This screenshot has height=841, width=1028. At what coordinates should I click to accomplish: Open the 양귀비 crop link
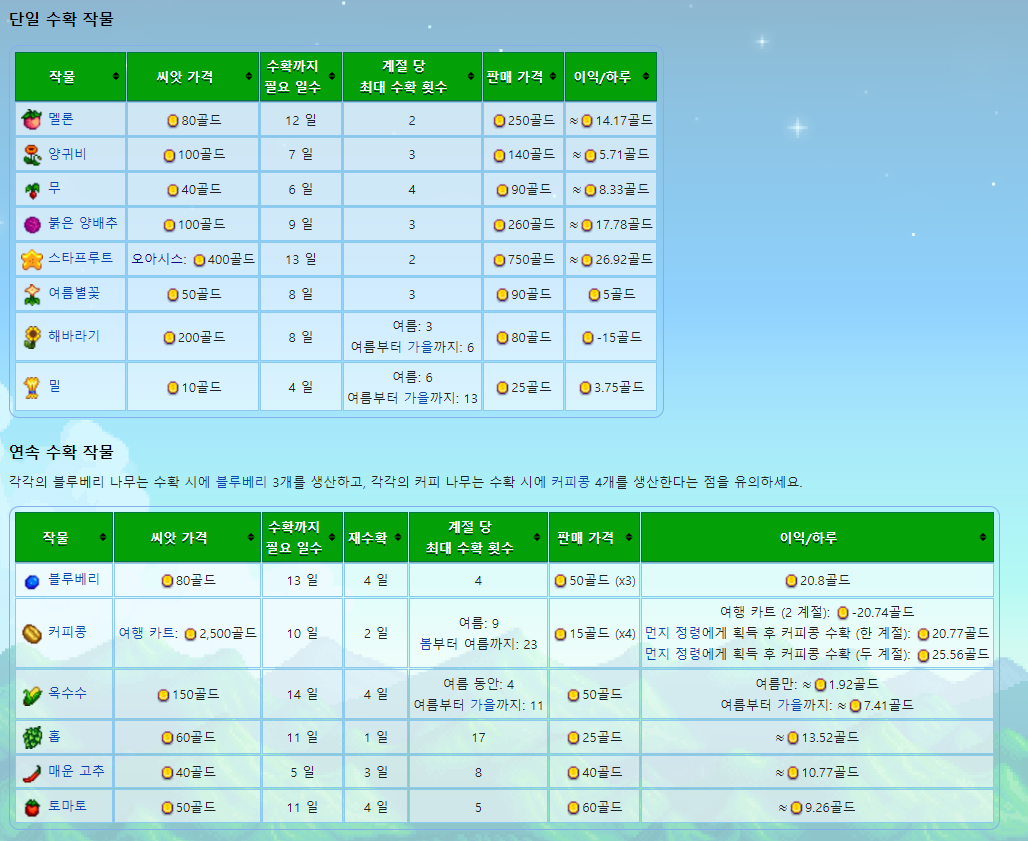pyautogui.click(x=67, y=154)
